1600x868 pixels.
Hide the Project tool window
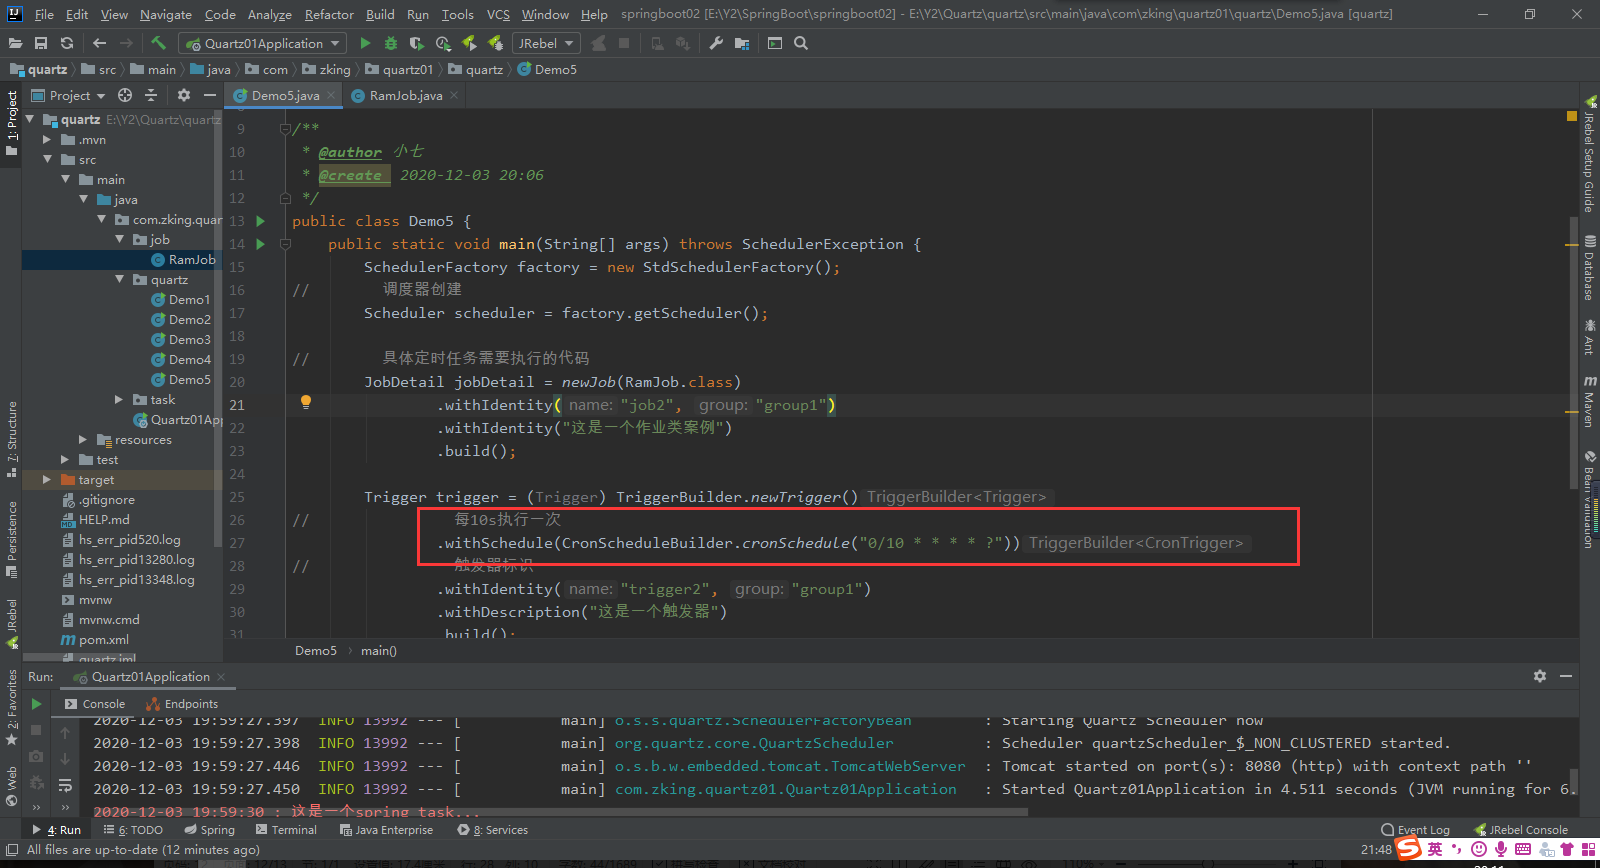point(210,95)
